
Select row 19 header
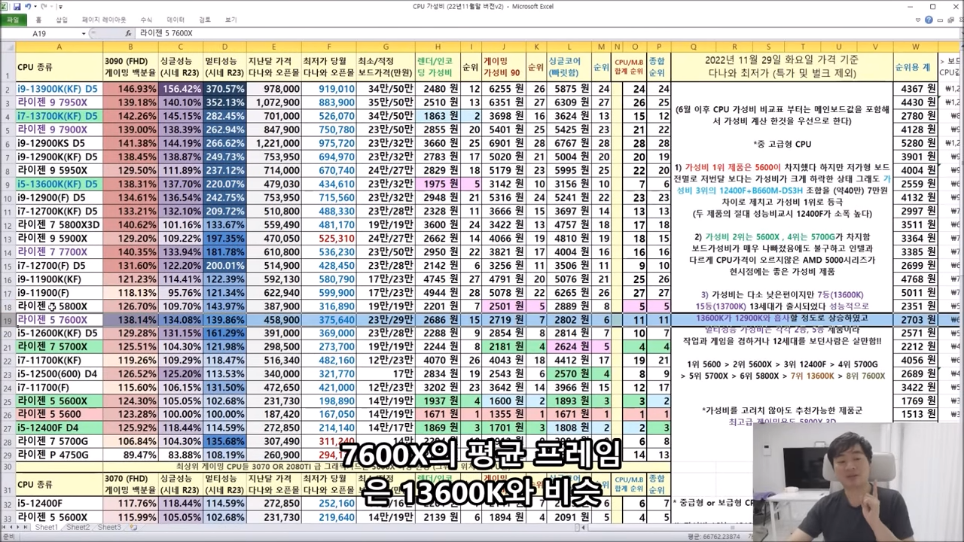(x=8, y=320)
